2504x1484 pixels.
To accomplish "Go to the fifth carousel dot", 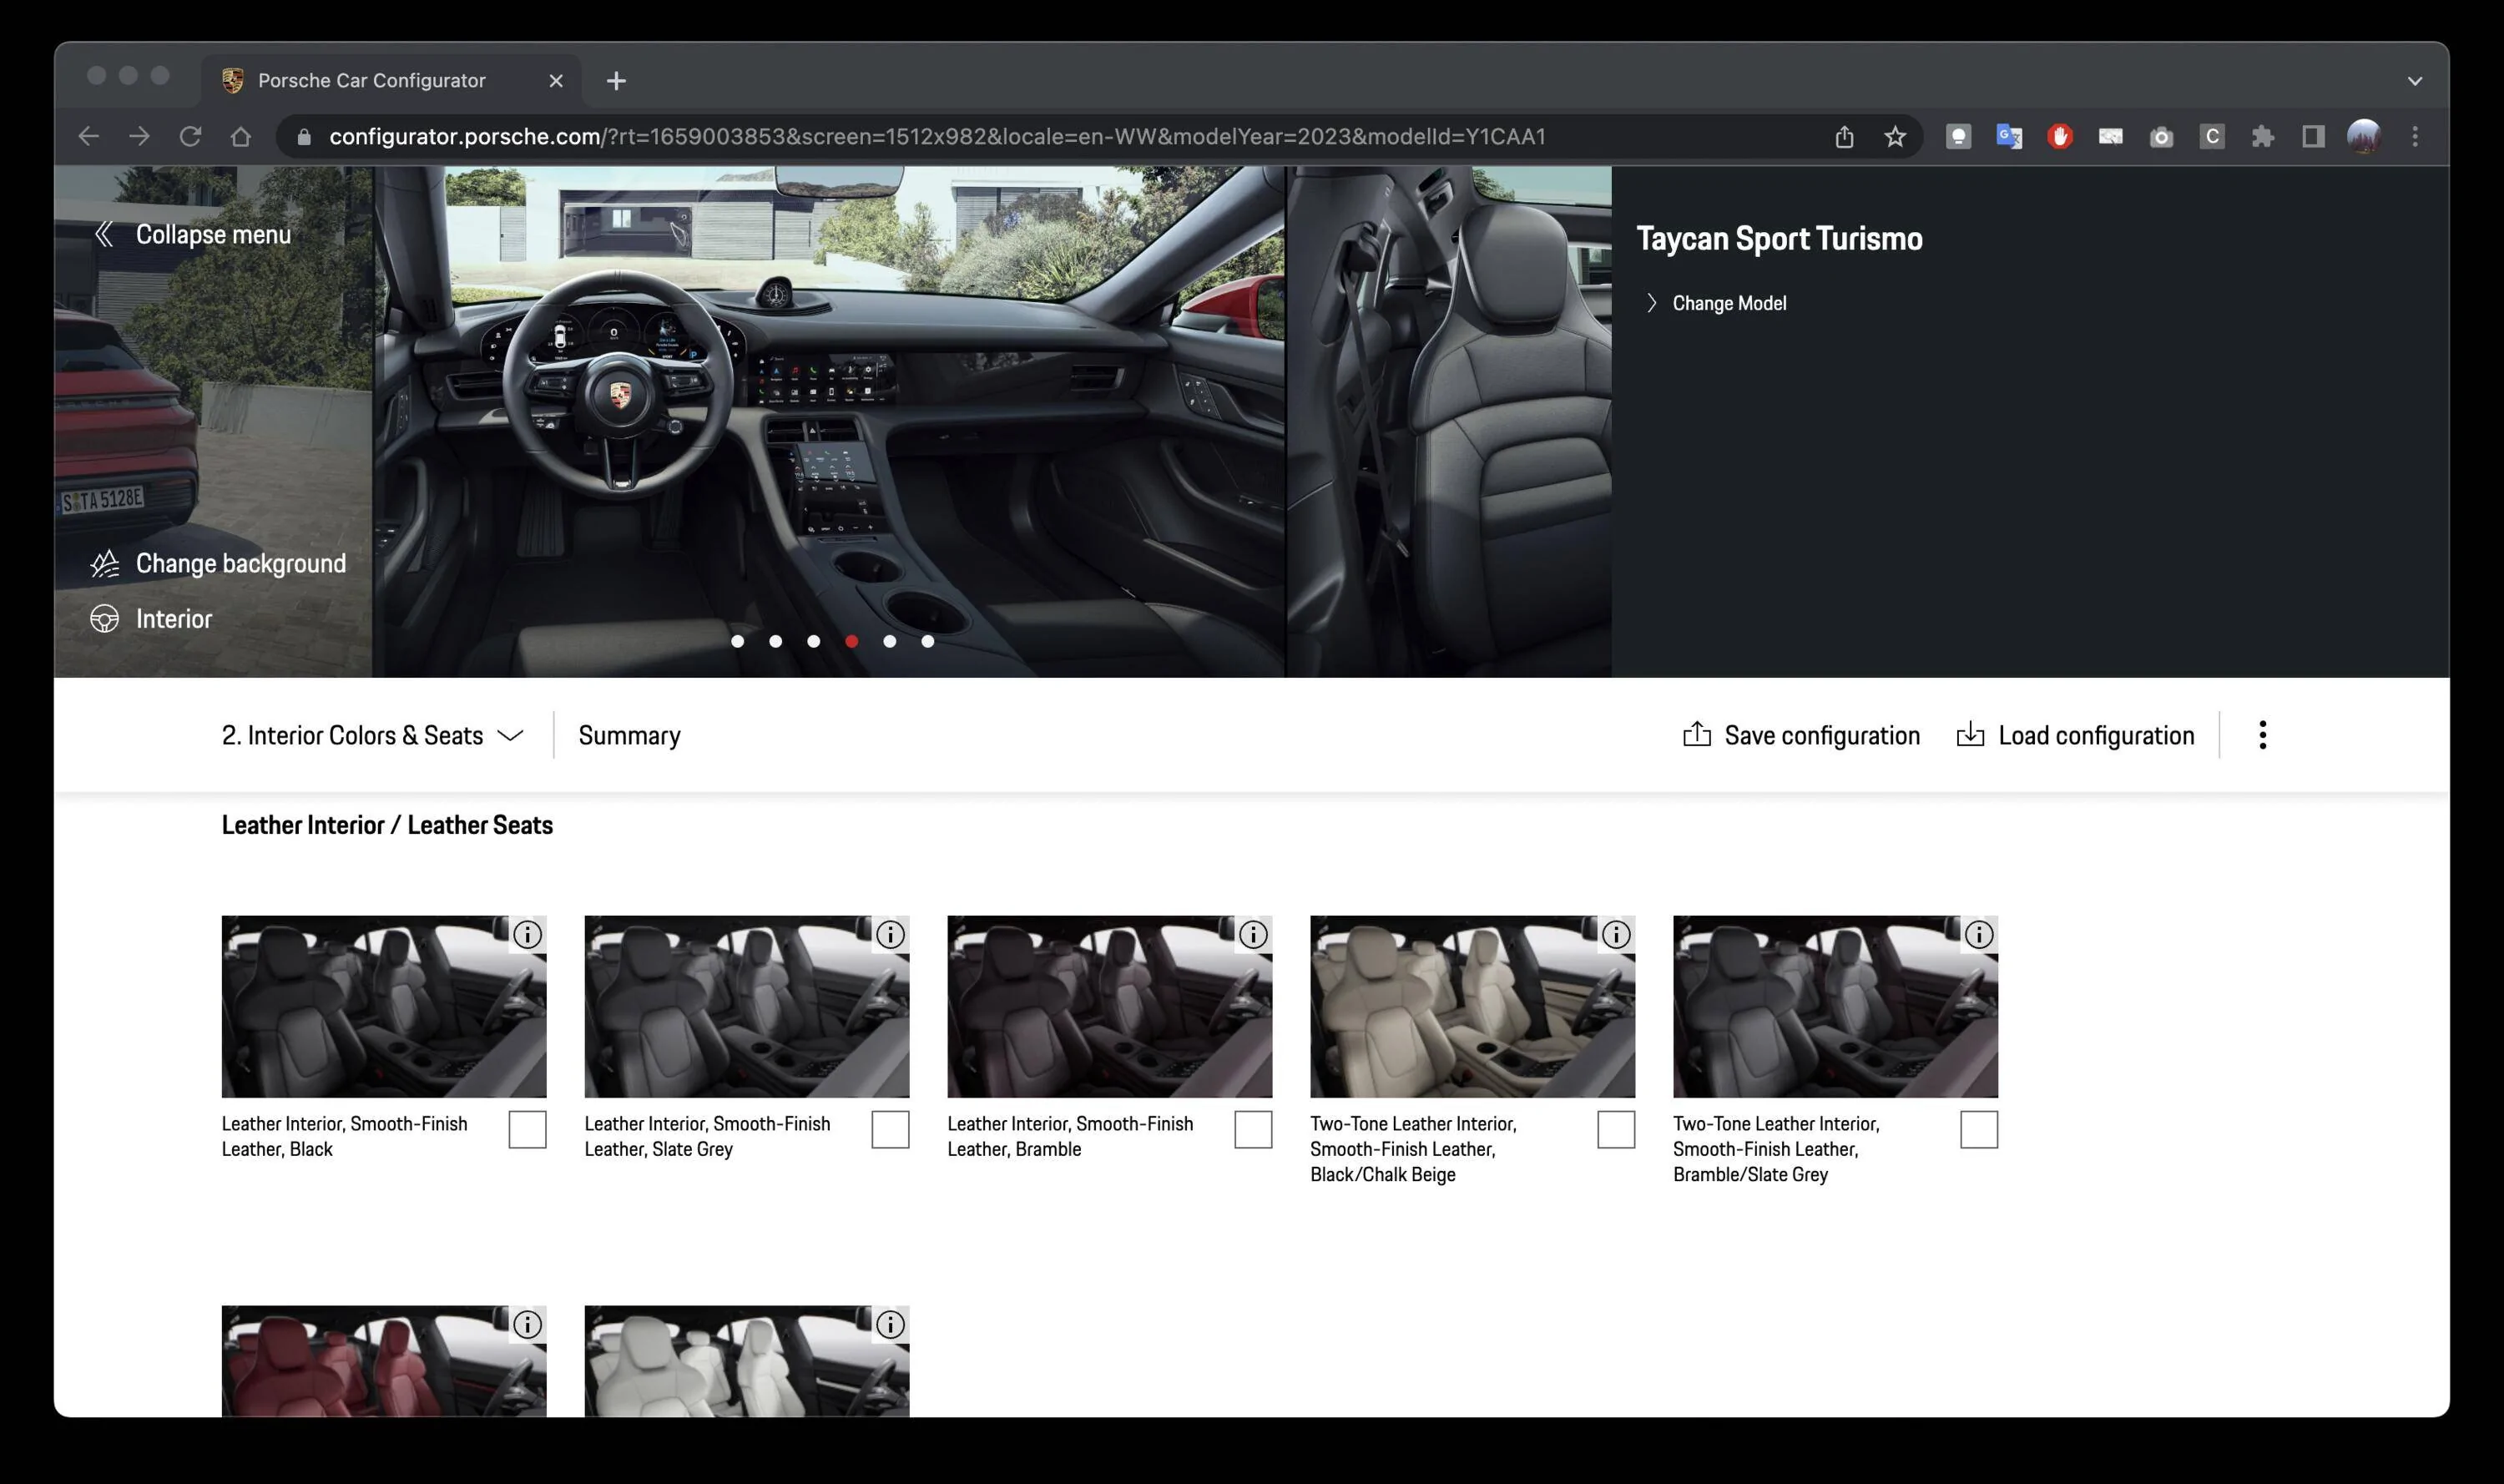I will (x=889, y=641).
